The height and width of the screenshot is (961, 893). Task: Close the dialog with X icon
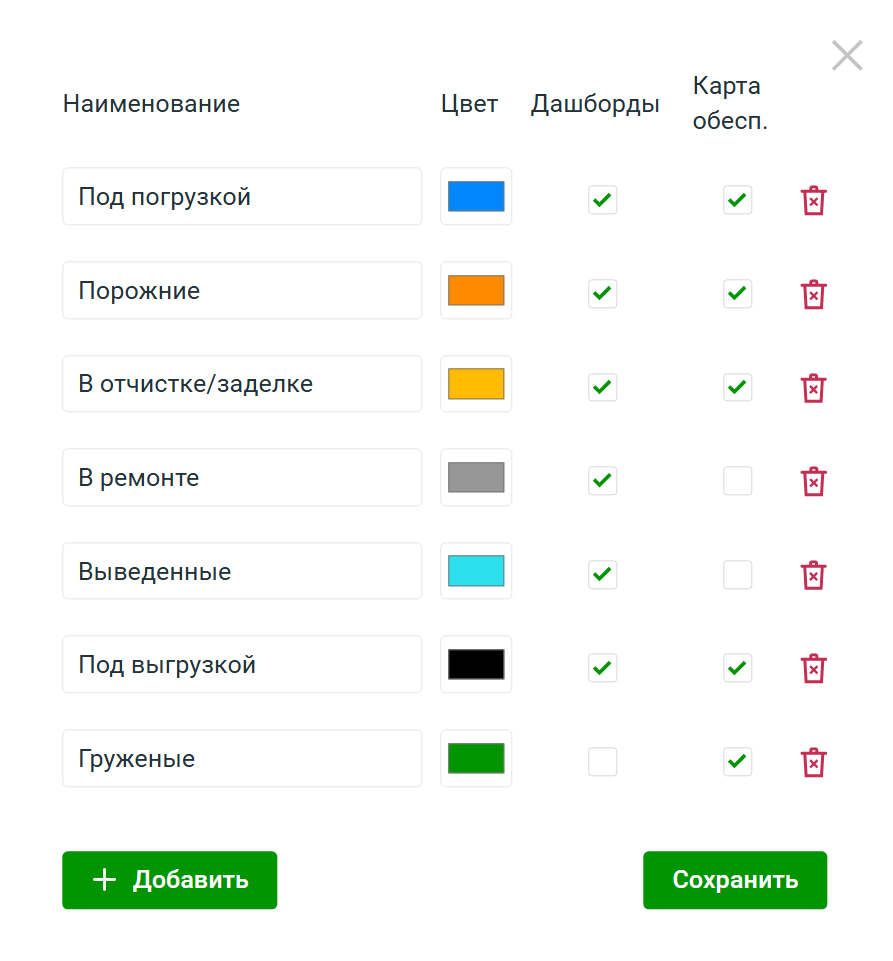tap(847, 56)
